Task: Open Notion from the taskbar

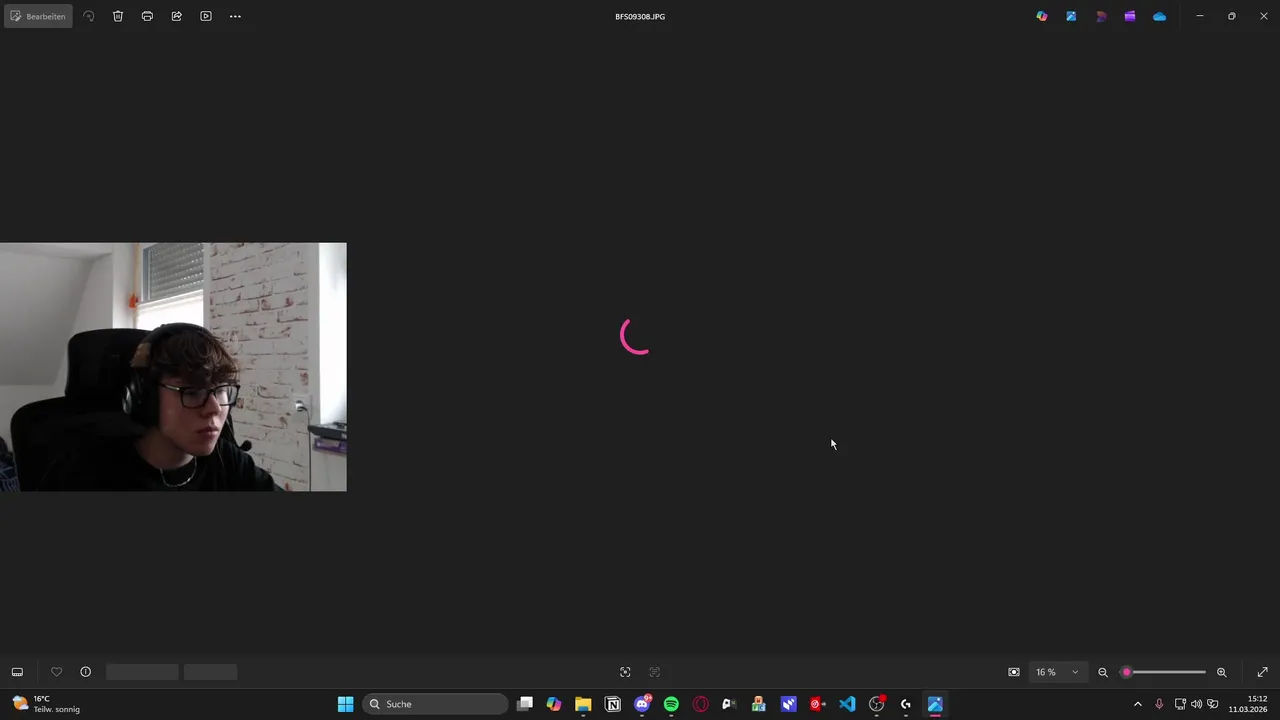Action: click(x=613, y=704)
